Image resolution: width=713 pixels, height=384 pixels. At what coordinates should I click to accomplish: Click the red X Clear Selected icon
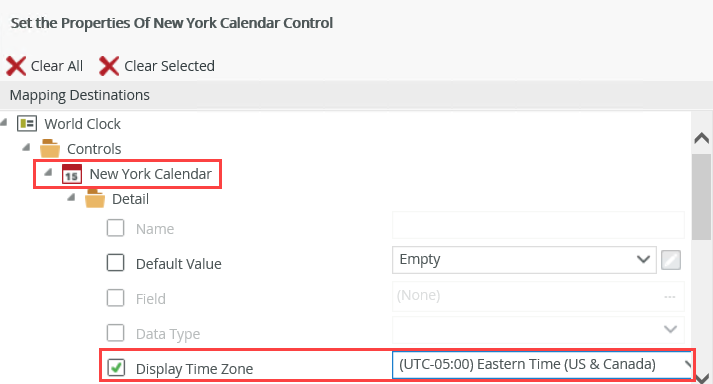coord(109,66)
